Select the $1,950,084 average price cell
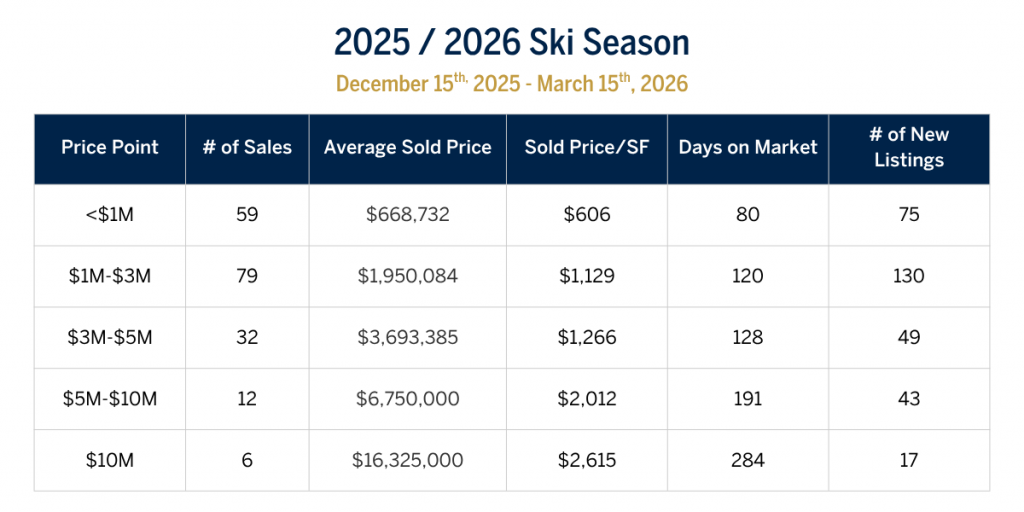 coord(407,276)
